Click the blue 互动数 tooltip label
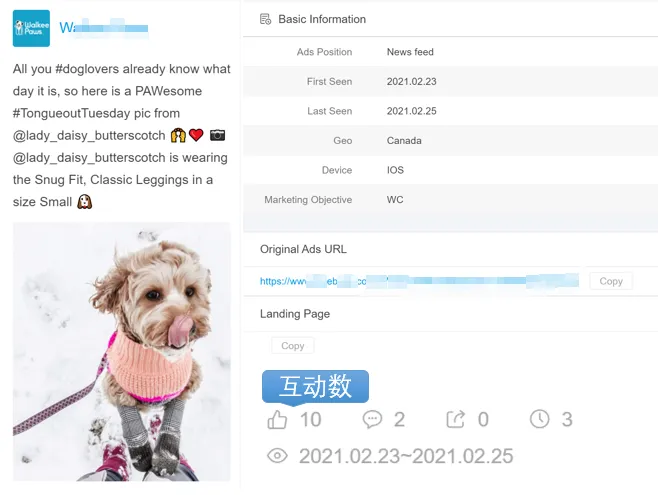 tap(315, 386)
